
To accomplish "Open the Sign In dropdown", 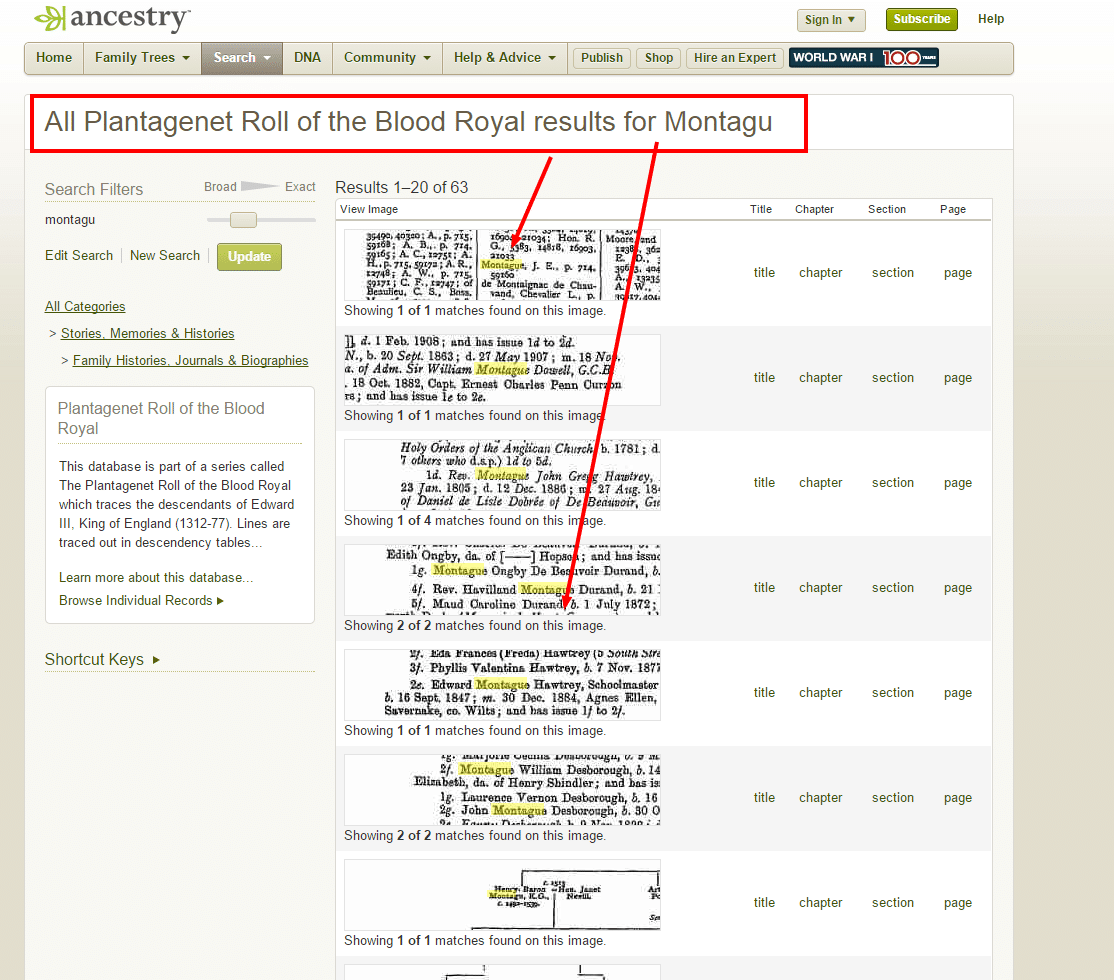I will pyautogui.click(x=831, y=20).
